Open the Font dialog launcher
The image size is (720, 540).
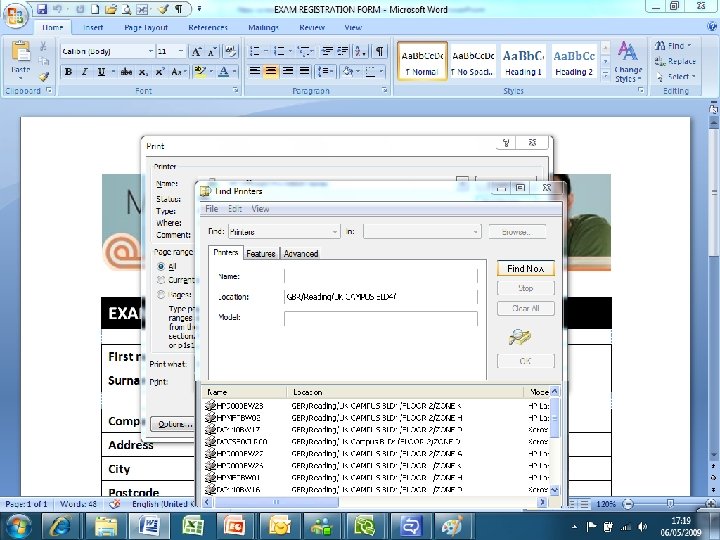pos(236,90)
